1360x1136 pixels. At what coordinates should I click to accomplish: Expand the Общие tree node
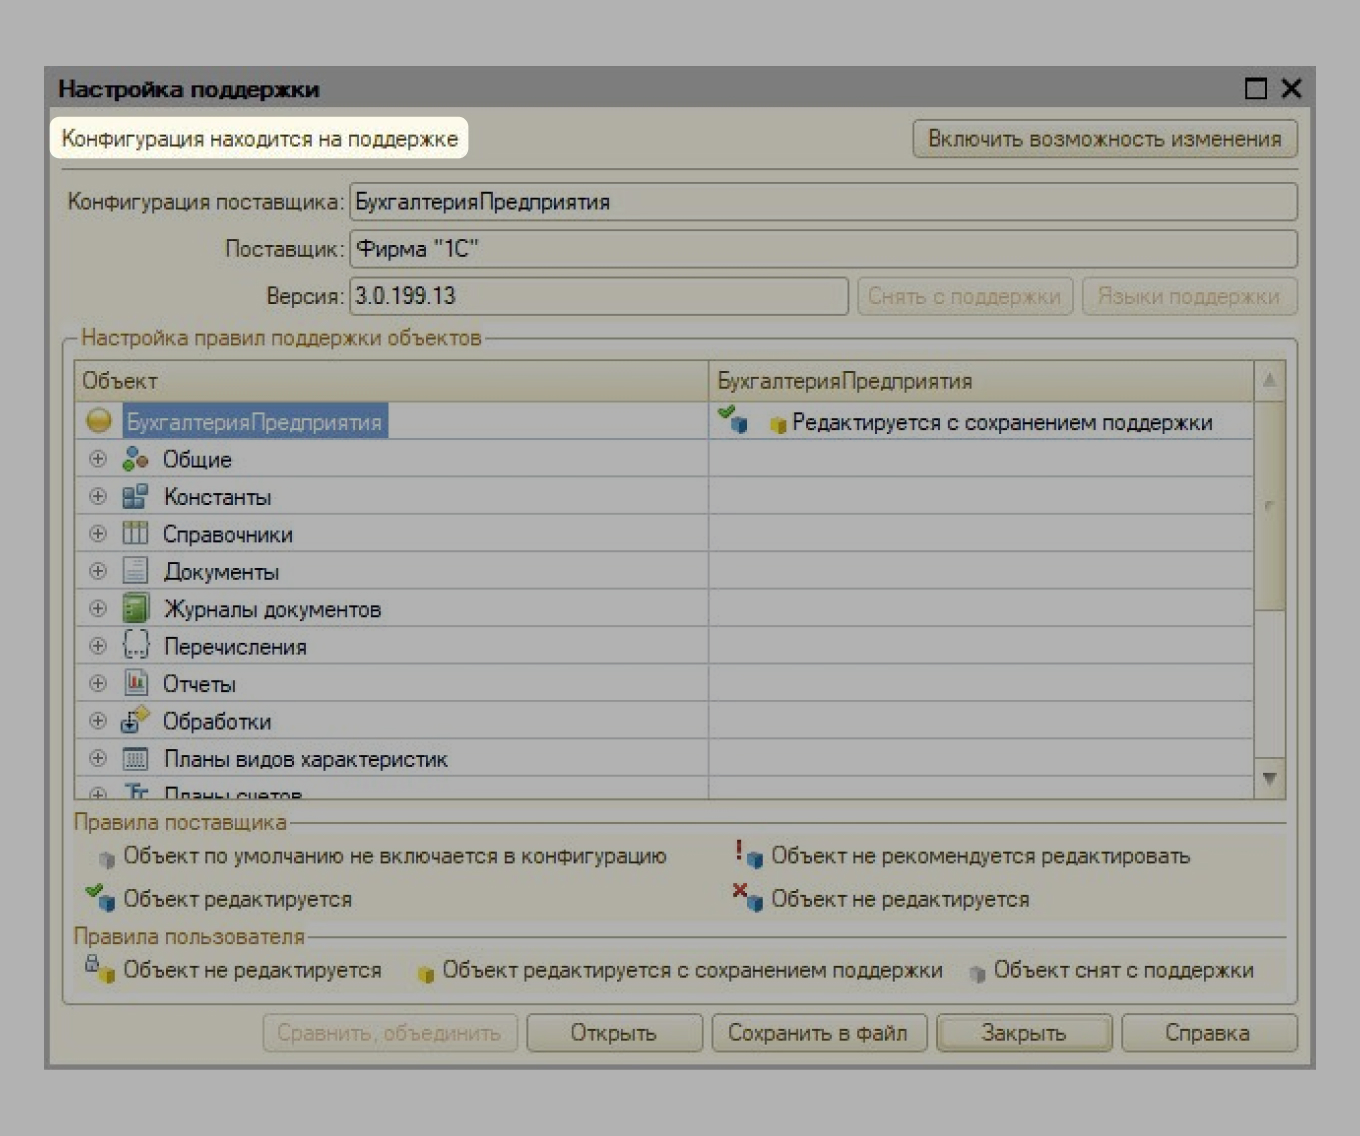(98, 459)
